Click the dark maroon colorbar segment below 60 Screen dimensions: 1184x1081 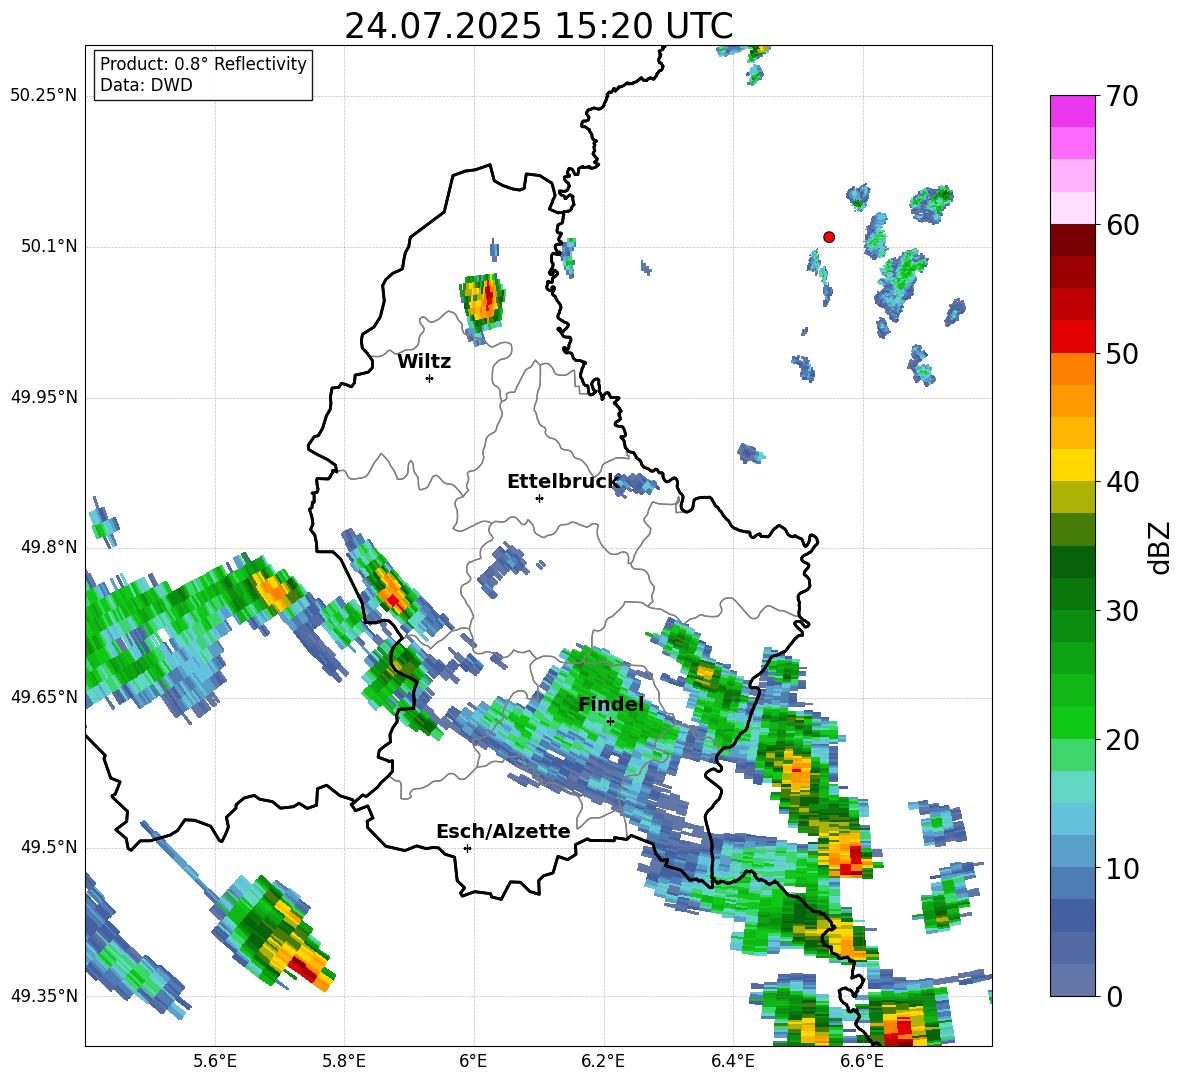pos(1072,239)
